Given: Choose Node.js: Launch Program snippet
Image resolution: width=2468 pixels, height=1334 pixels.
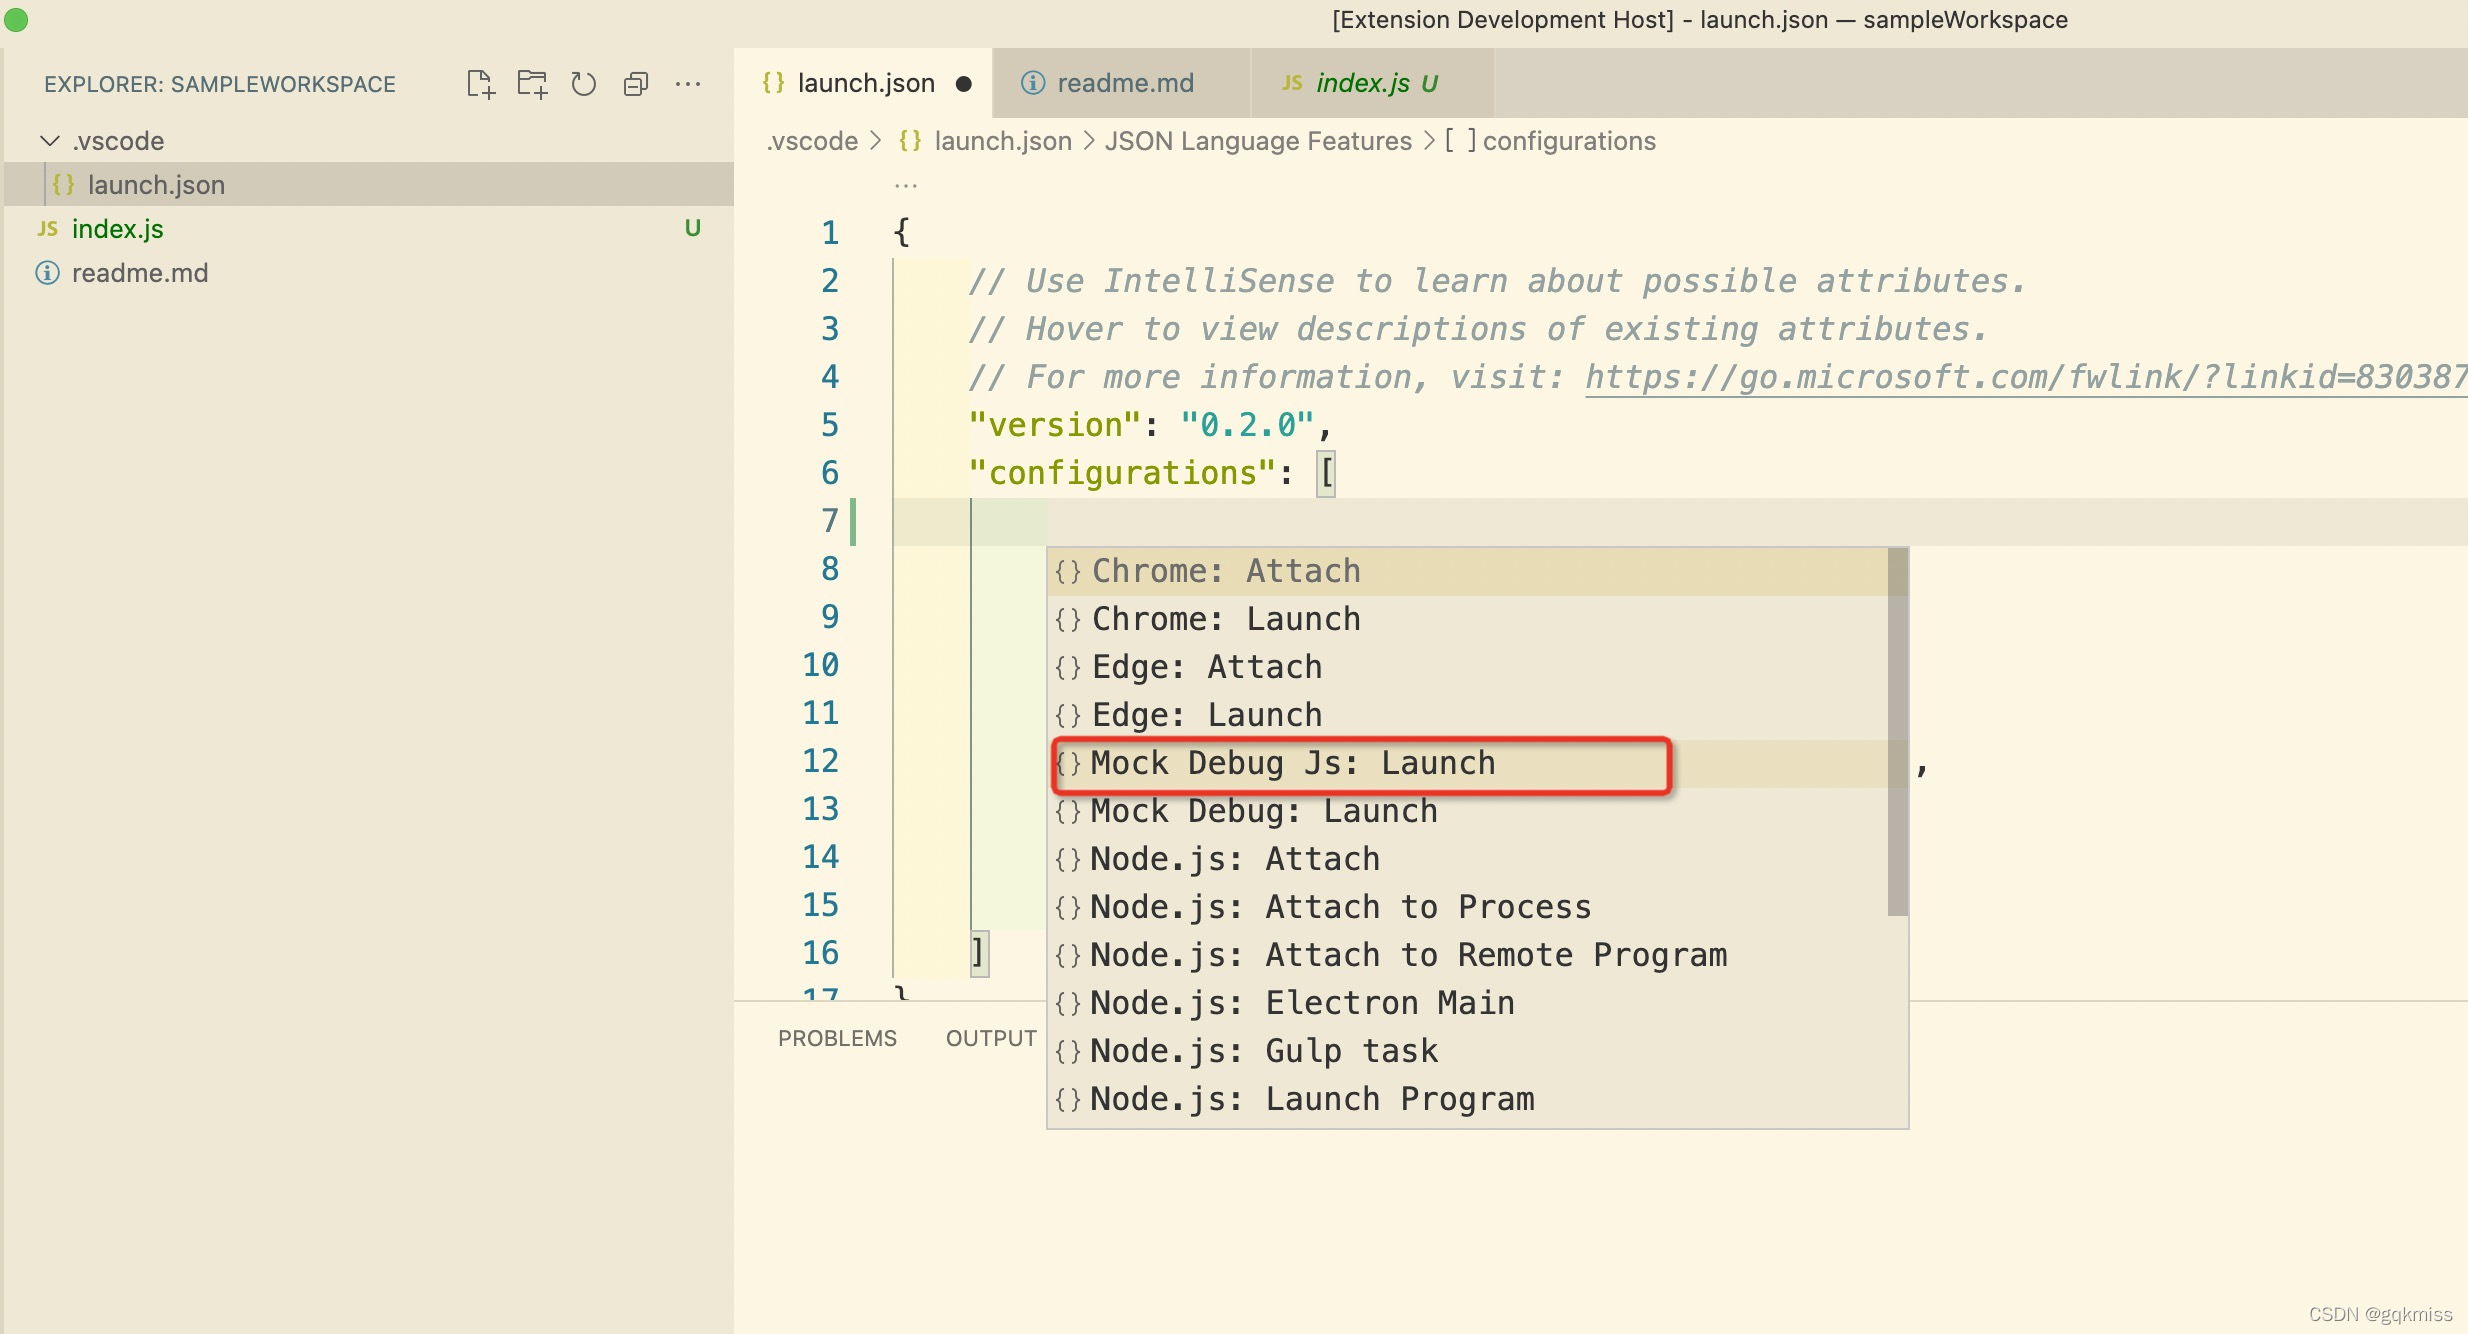Looking at the screenshot, I should (1468, 1100).
